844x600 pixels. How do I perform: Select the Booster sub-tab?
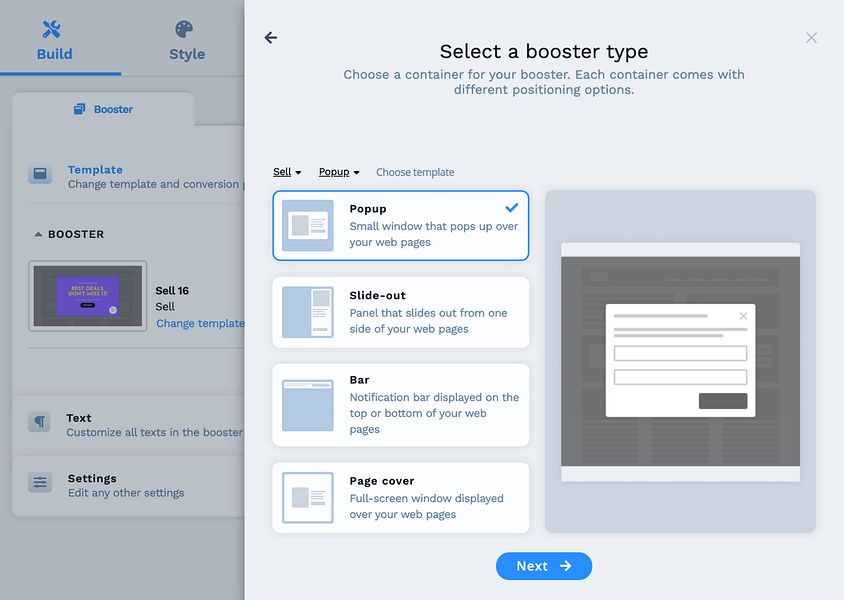coord(103,109)
